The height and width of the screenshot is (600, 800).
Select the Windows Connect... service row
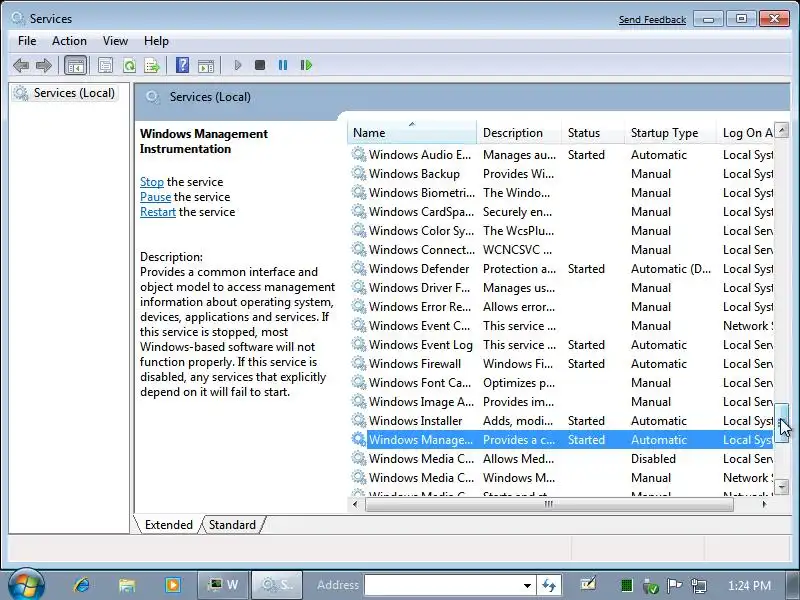pos(561,250)
